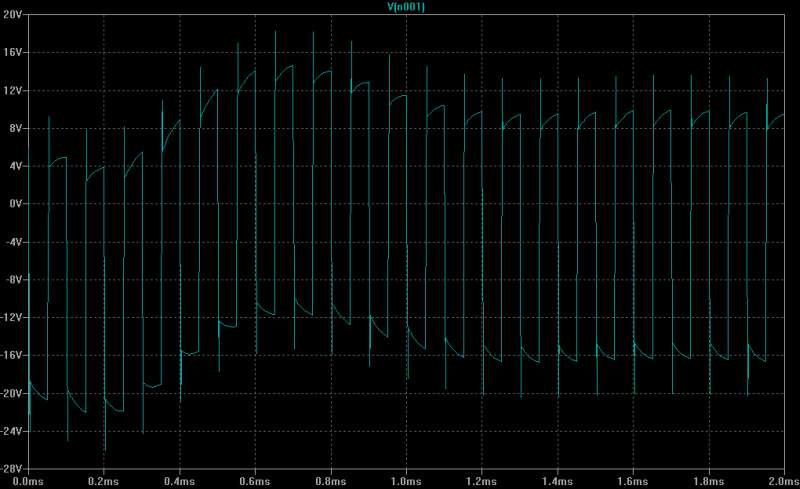Click the -16V vertical axis label

coord(12,355)
